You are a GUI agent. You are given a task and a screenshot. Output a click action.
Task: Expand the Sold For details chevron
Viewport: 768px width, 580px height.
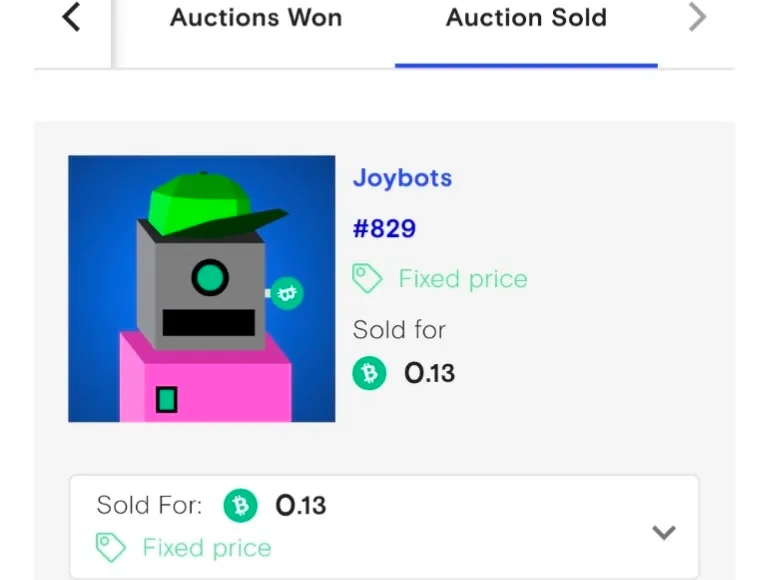click(x=664, y=532)
